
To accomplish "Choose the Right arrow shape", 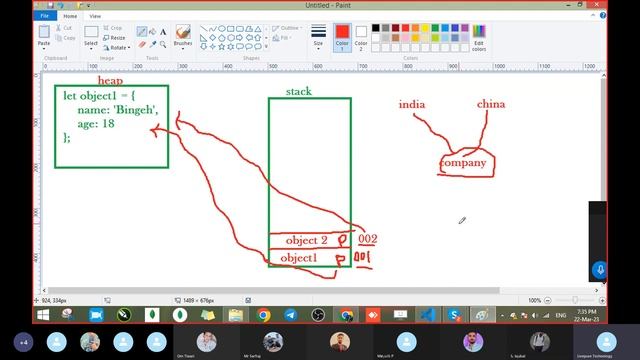I will [240, 38].
